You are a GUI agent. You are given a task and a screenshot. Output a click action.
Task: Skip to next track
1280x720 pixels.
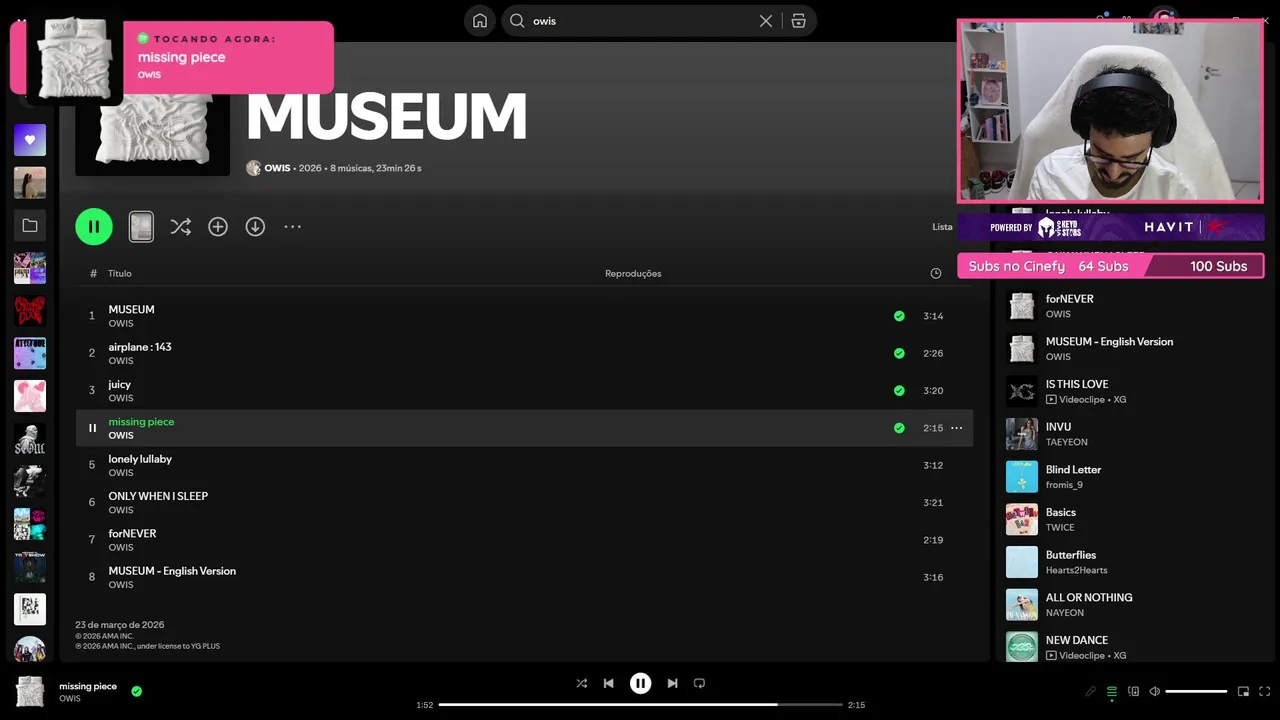click(672, 683)
